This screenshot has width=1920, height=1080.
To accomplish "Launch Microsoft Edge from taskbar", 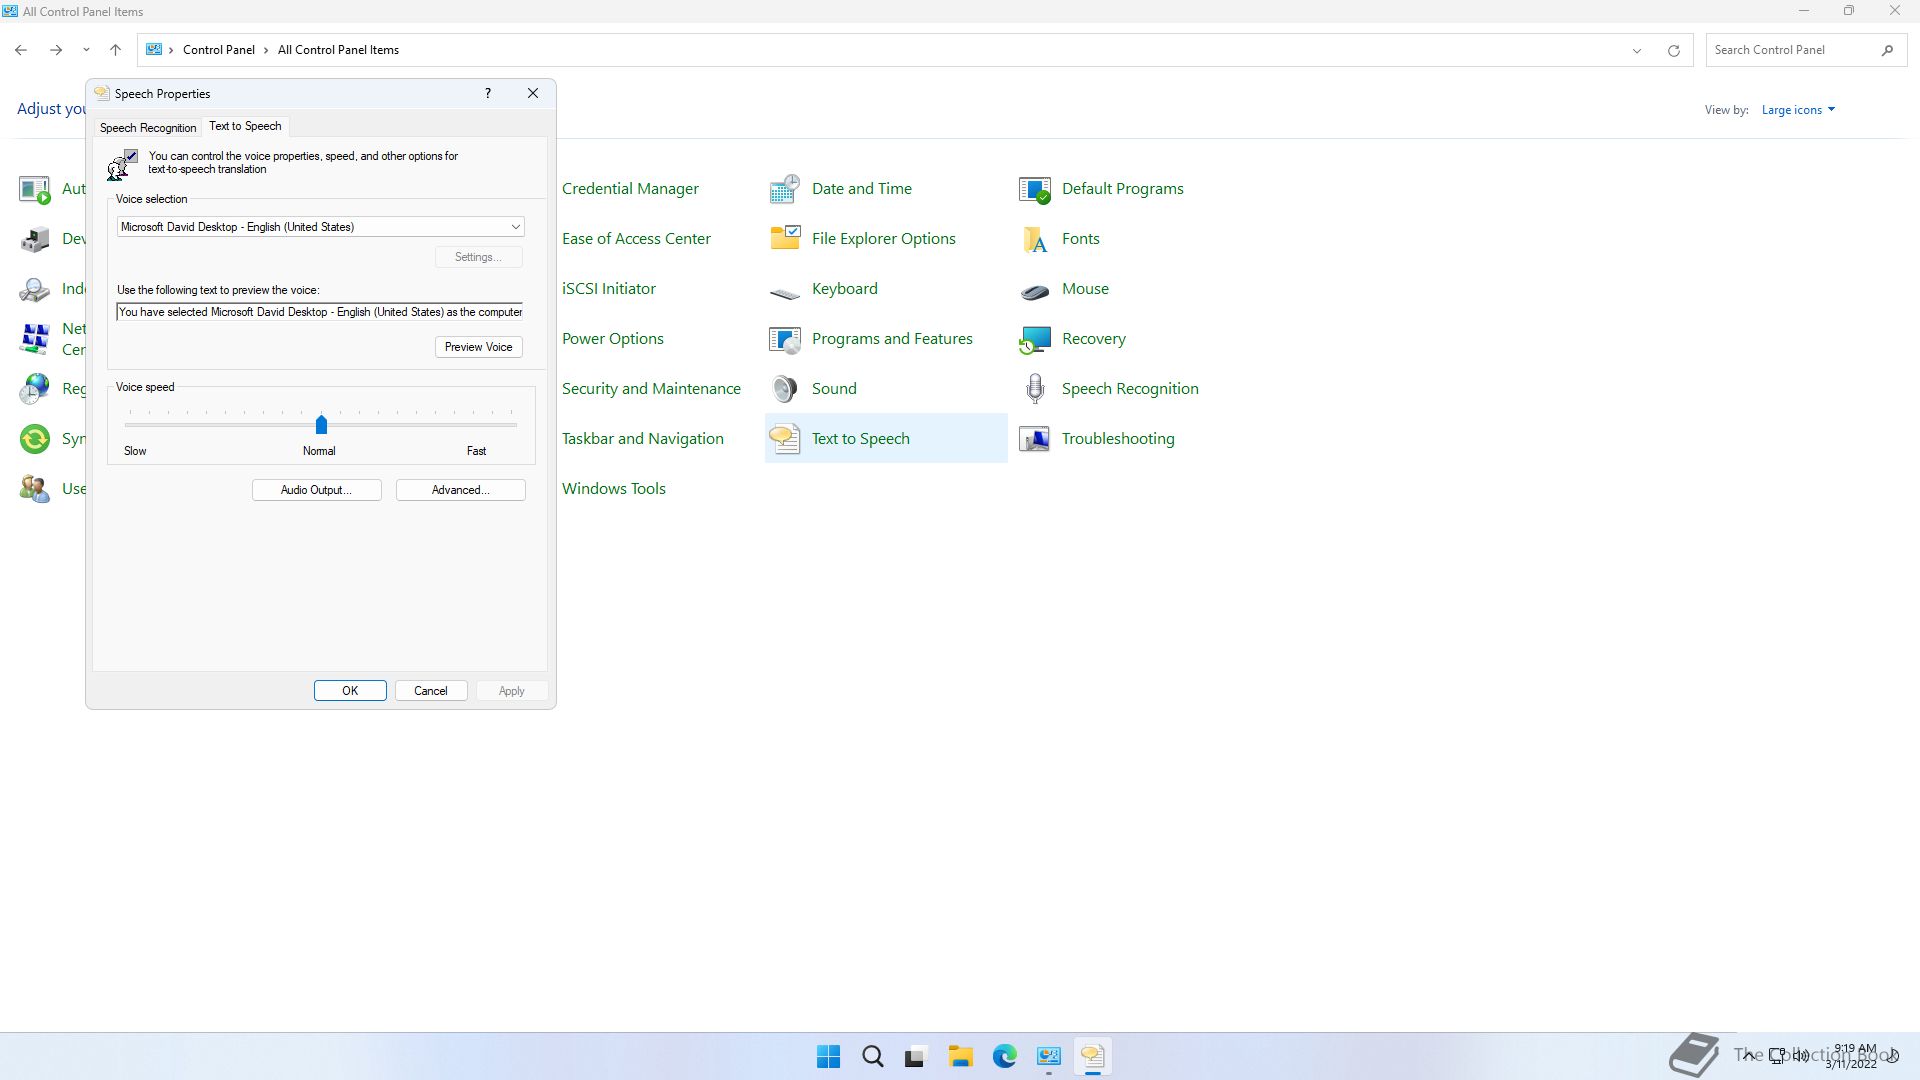I will [1004, 1056].
